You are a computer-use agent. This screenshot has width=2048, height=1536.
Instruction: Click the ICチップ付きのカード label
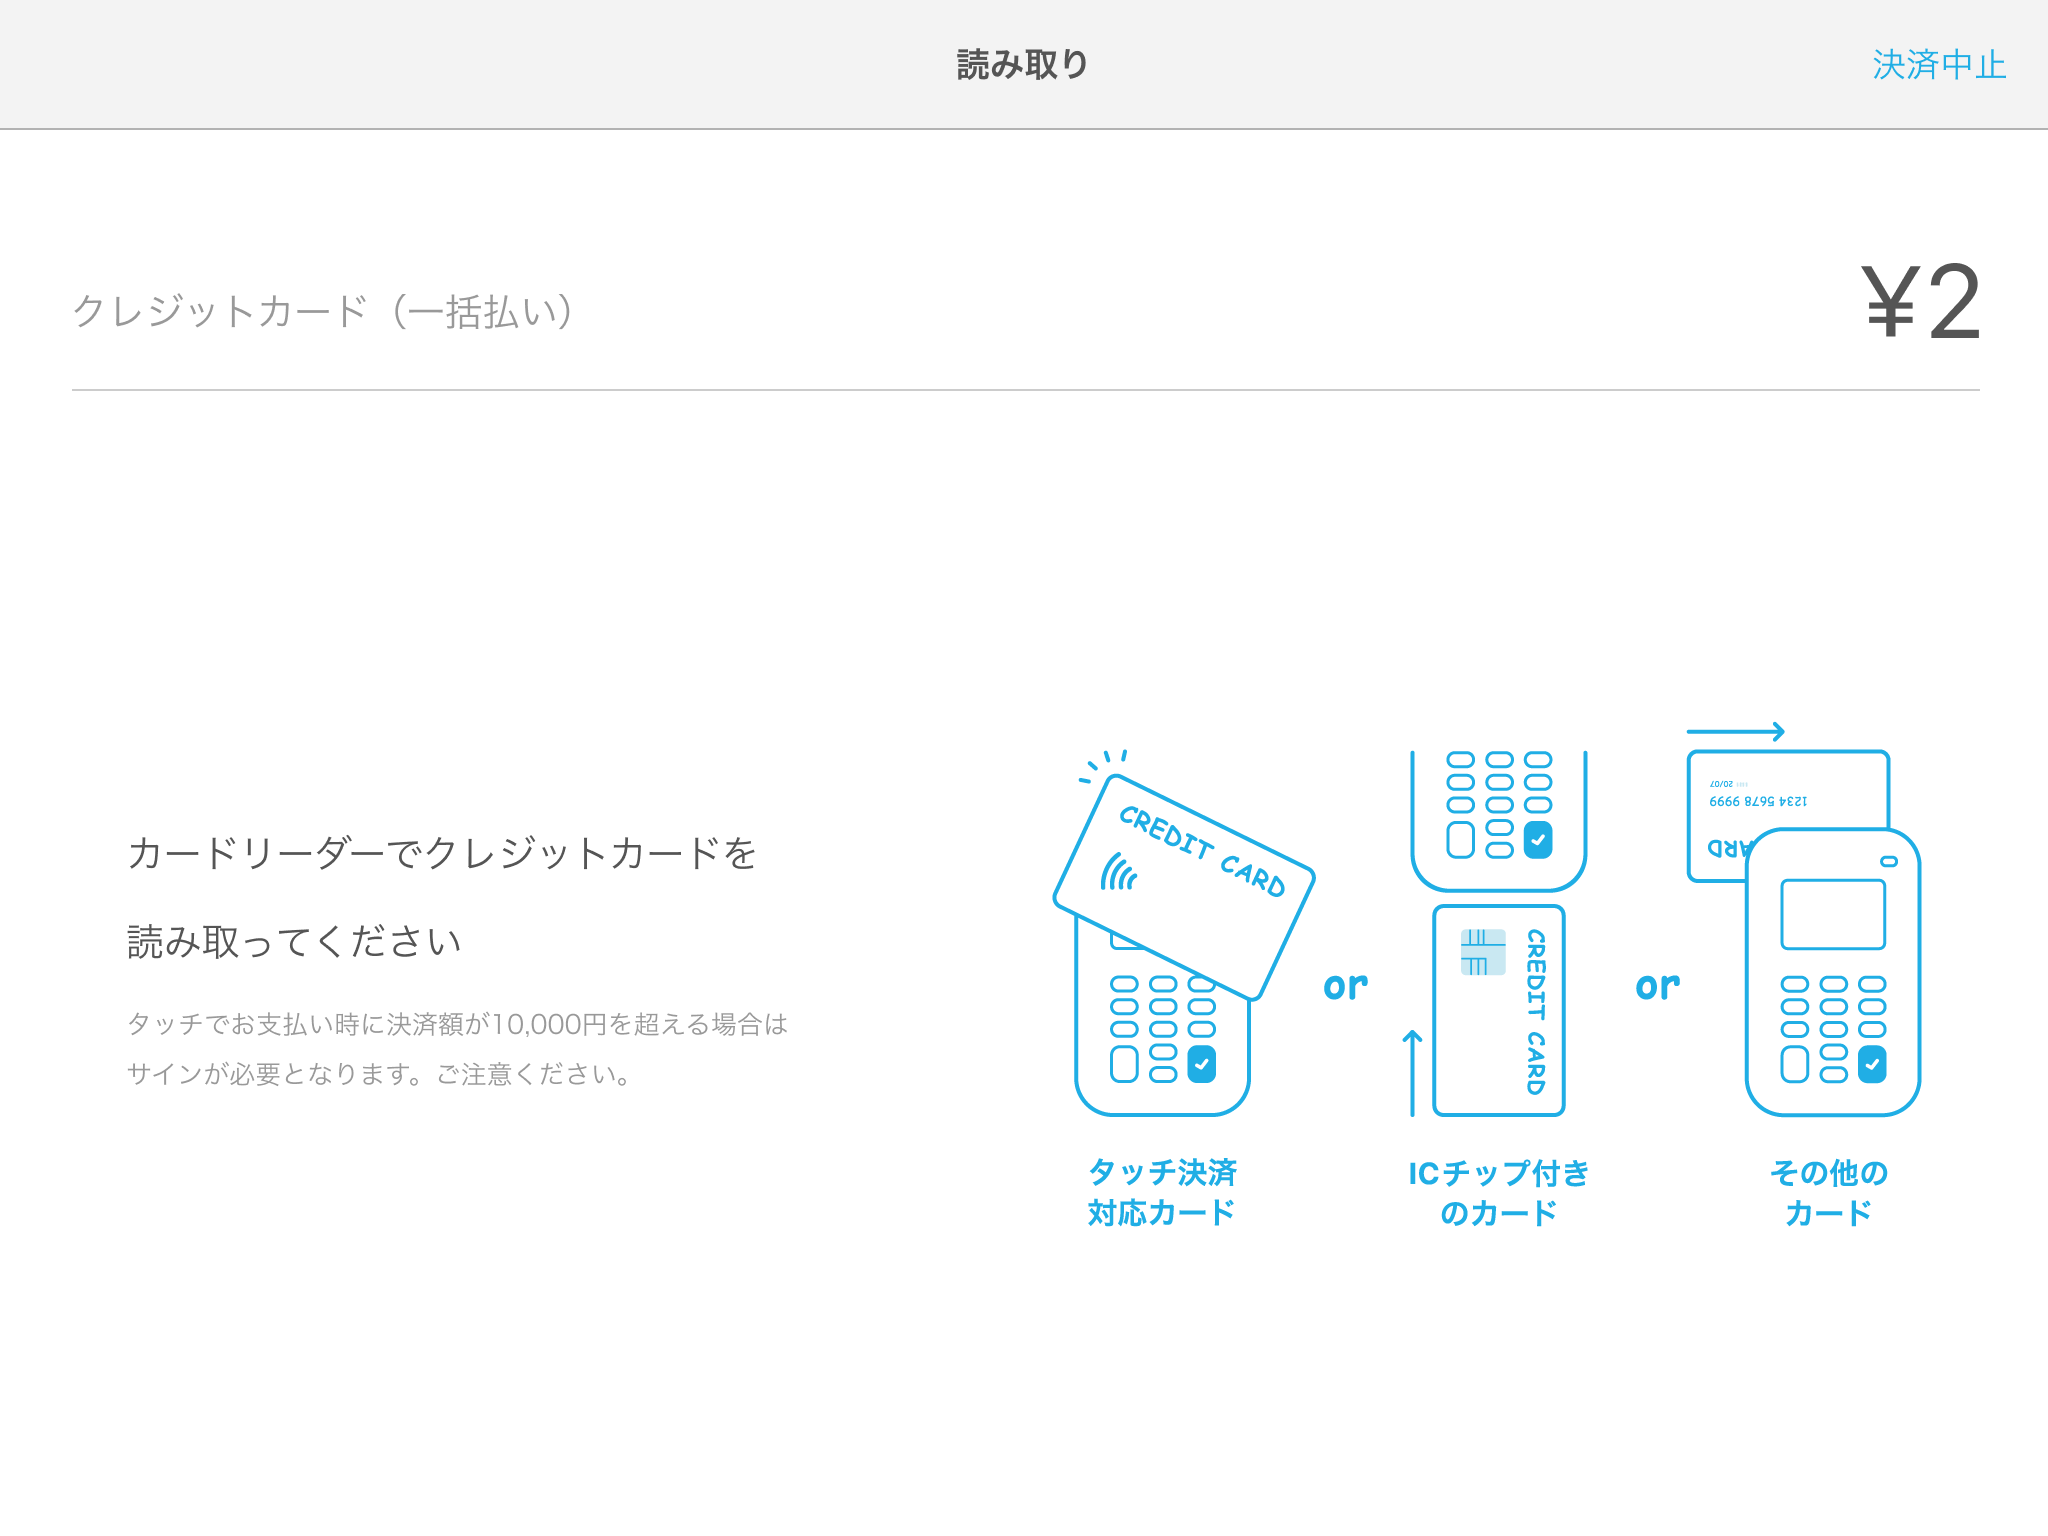click(x=1498, y=1192)
